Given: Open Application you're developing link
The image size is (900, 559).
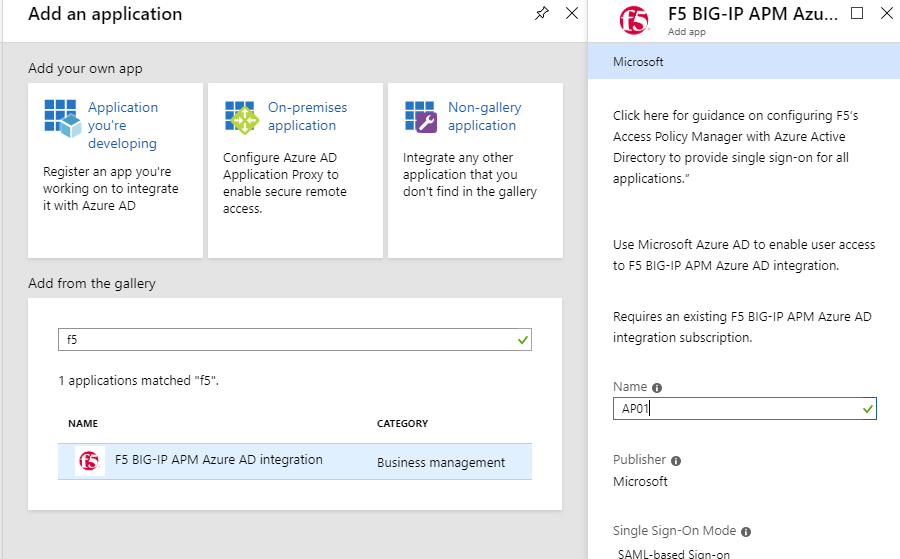Looking at the screenshot, I should [x=123, y=125].
